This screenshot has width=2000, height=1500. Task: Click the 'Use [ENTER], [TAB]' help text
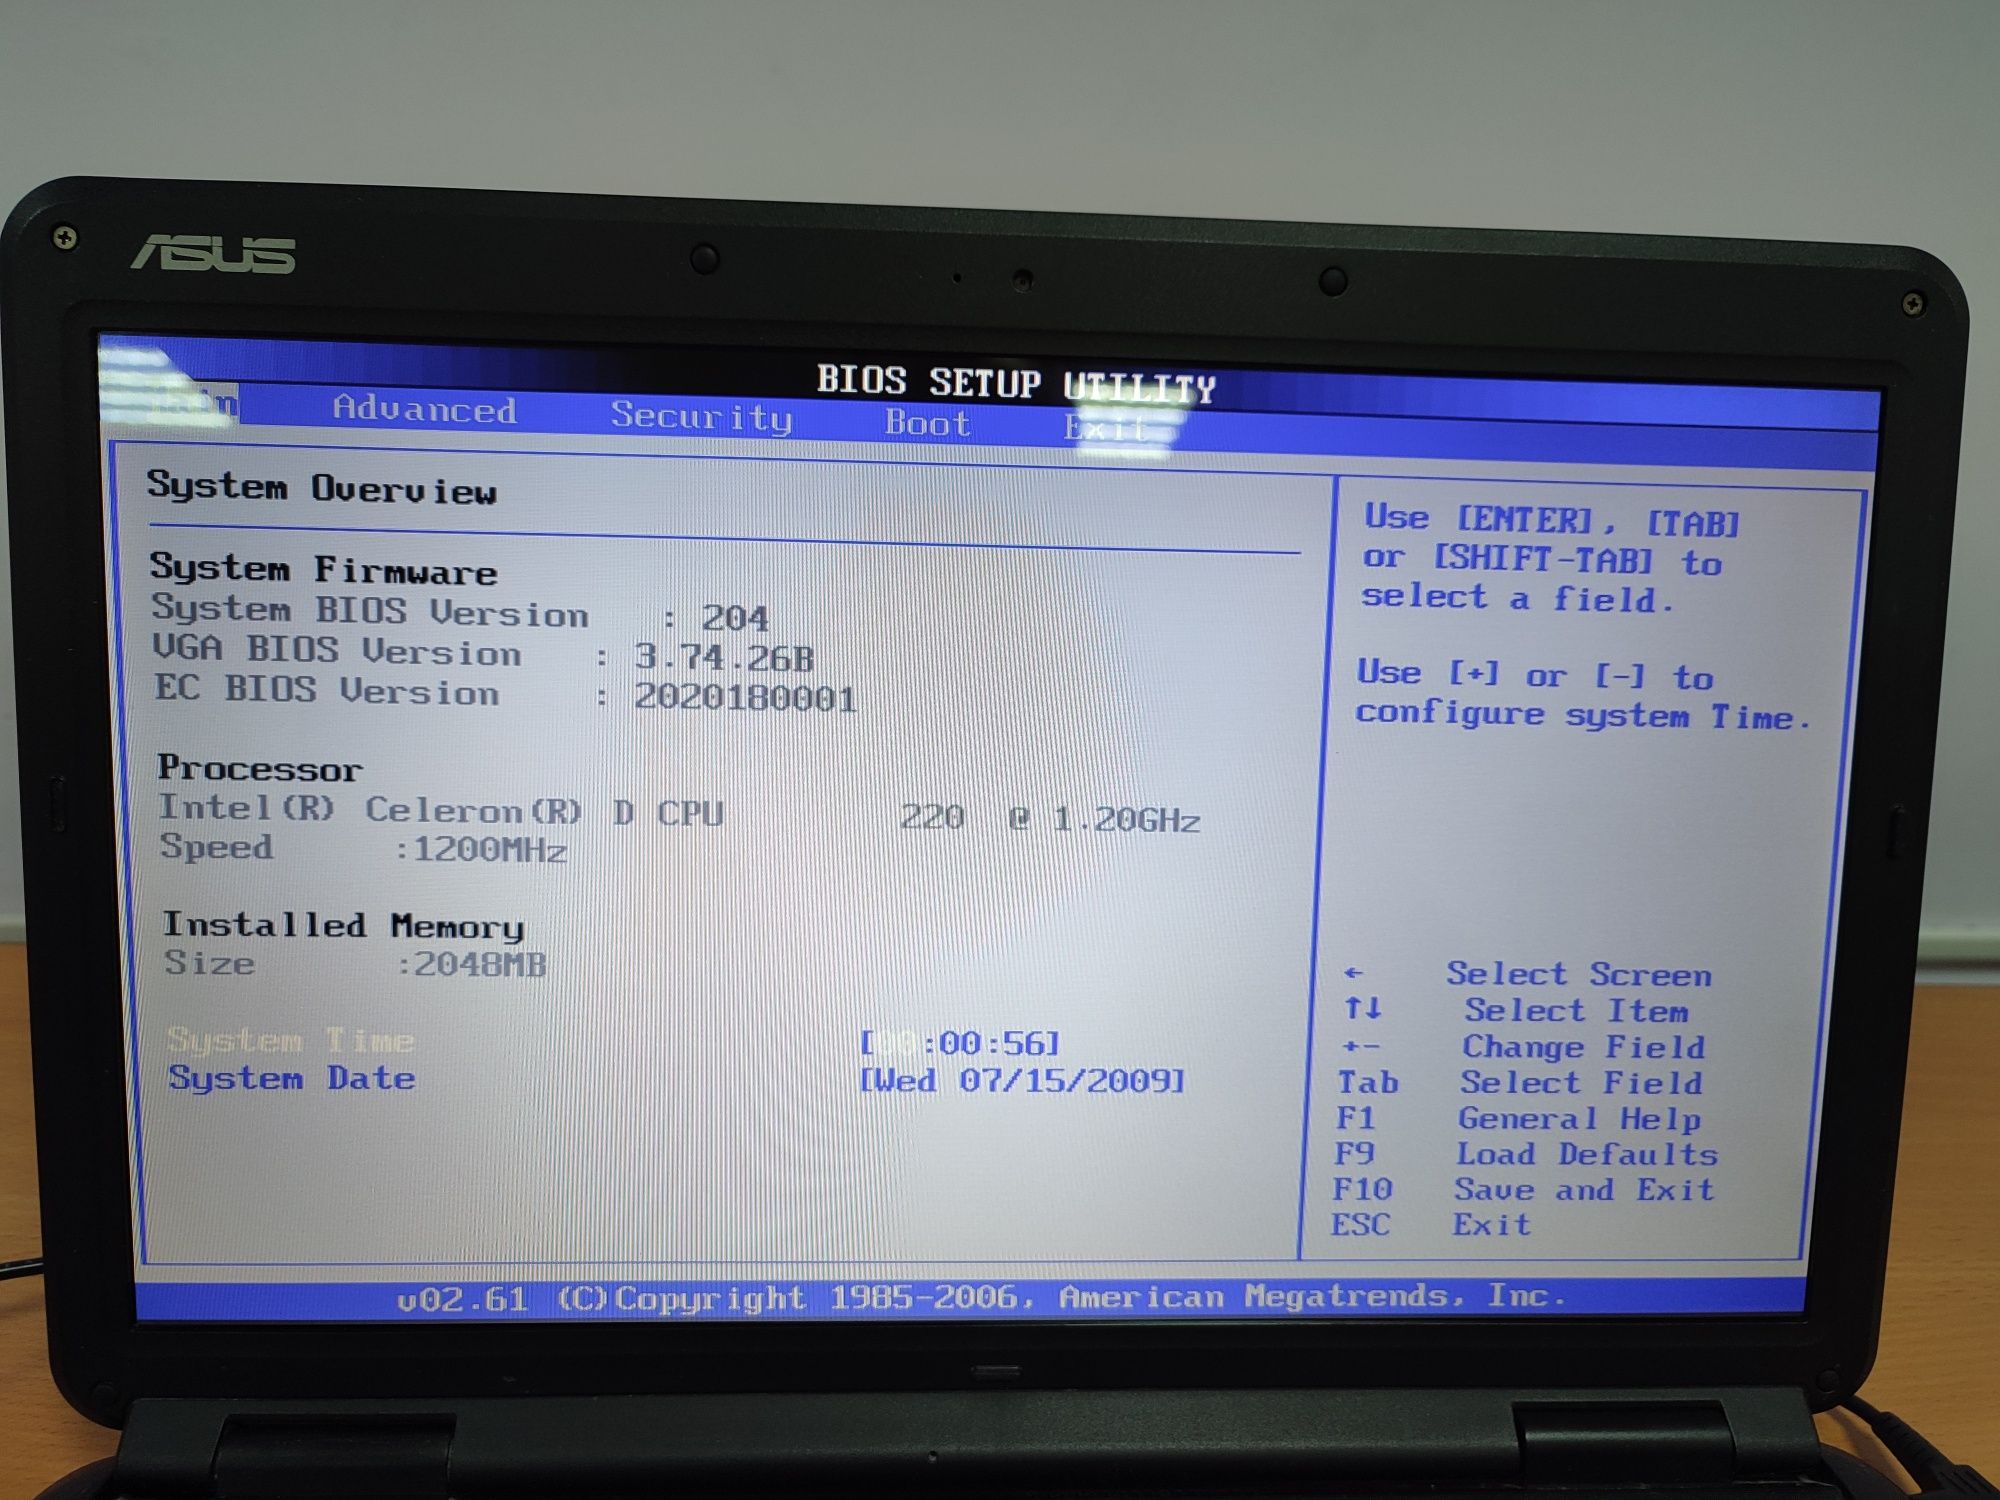click(x=1552, y=520)
